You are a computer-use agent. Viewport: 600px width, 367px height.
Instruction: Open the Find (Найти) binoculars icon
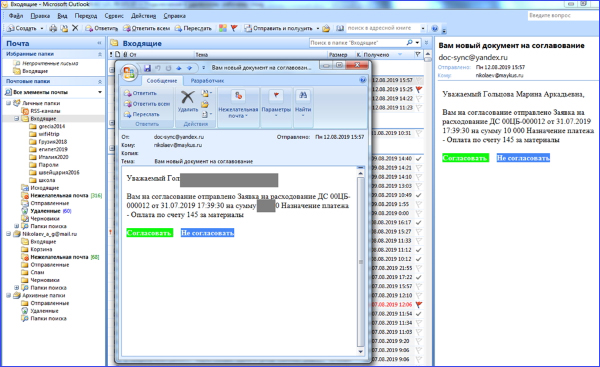click(303, 96)
